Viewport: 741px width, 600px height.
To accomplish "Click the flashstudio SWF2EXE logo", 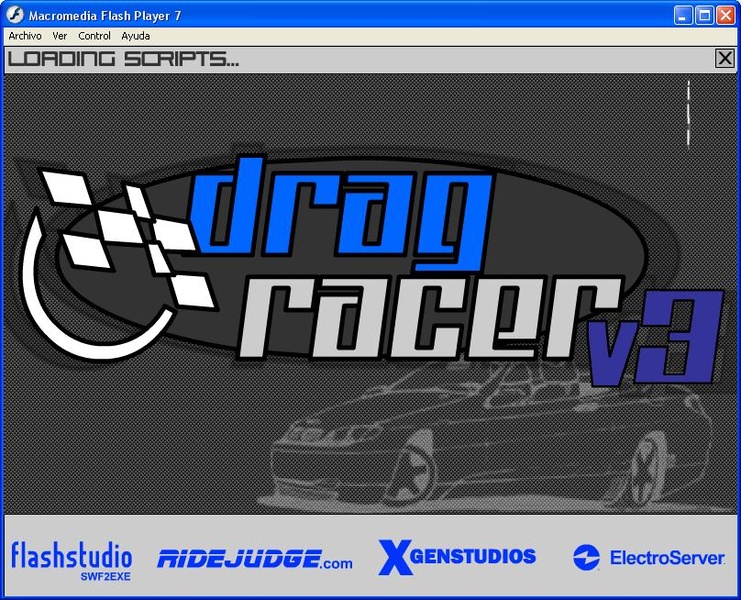I will [x=71, y=558].
